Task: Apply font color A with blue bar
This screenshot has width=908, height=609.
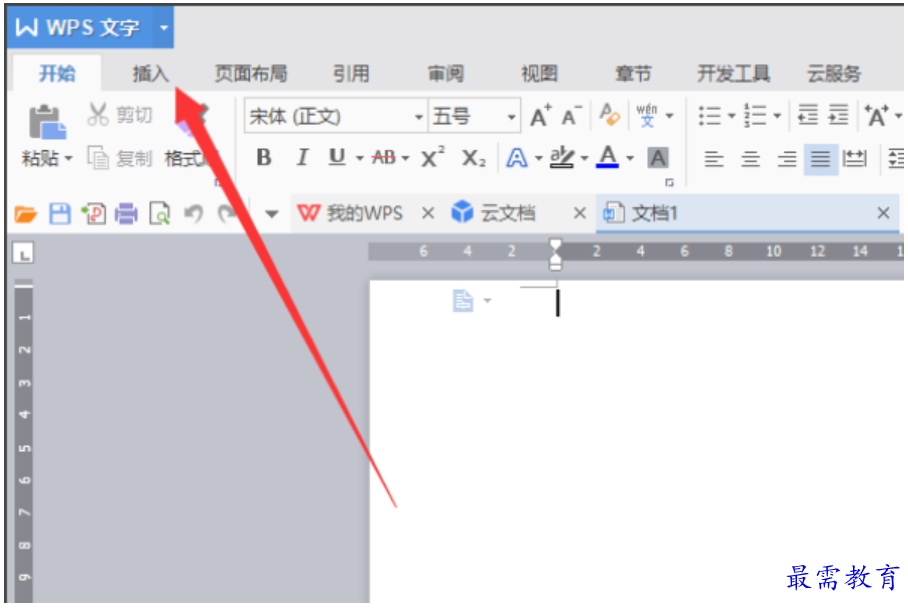Action: click(607, 157)
